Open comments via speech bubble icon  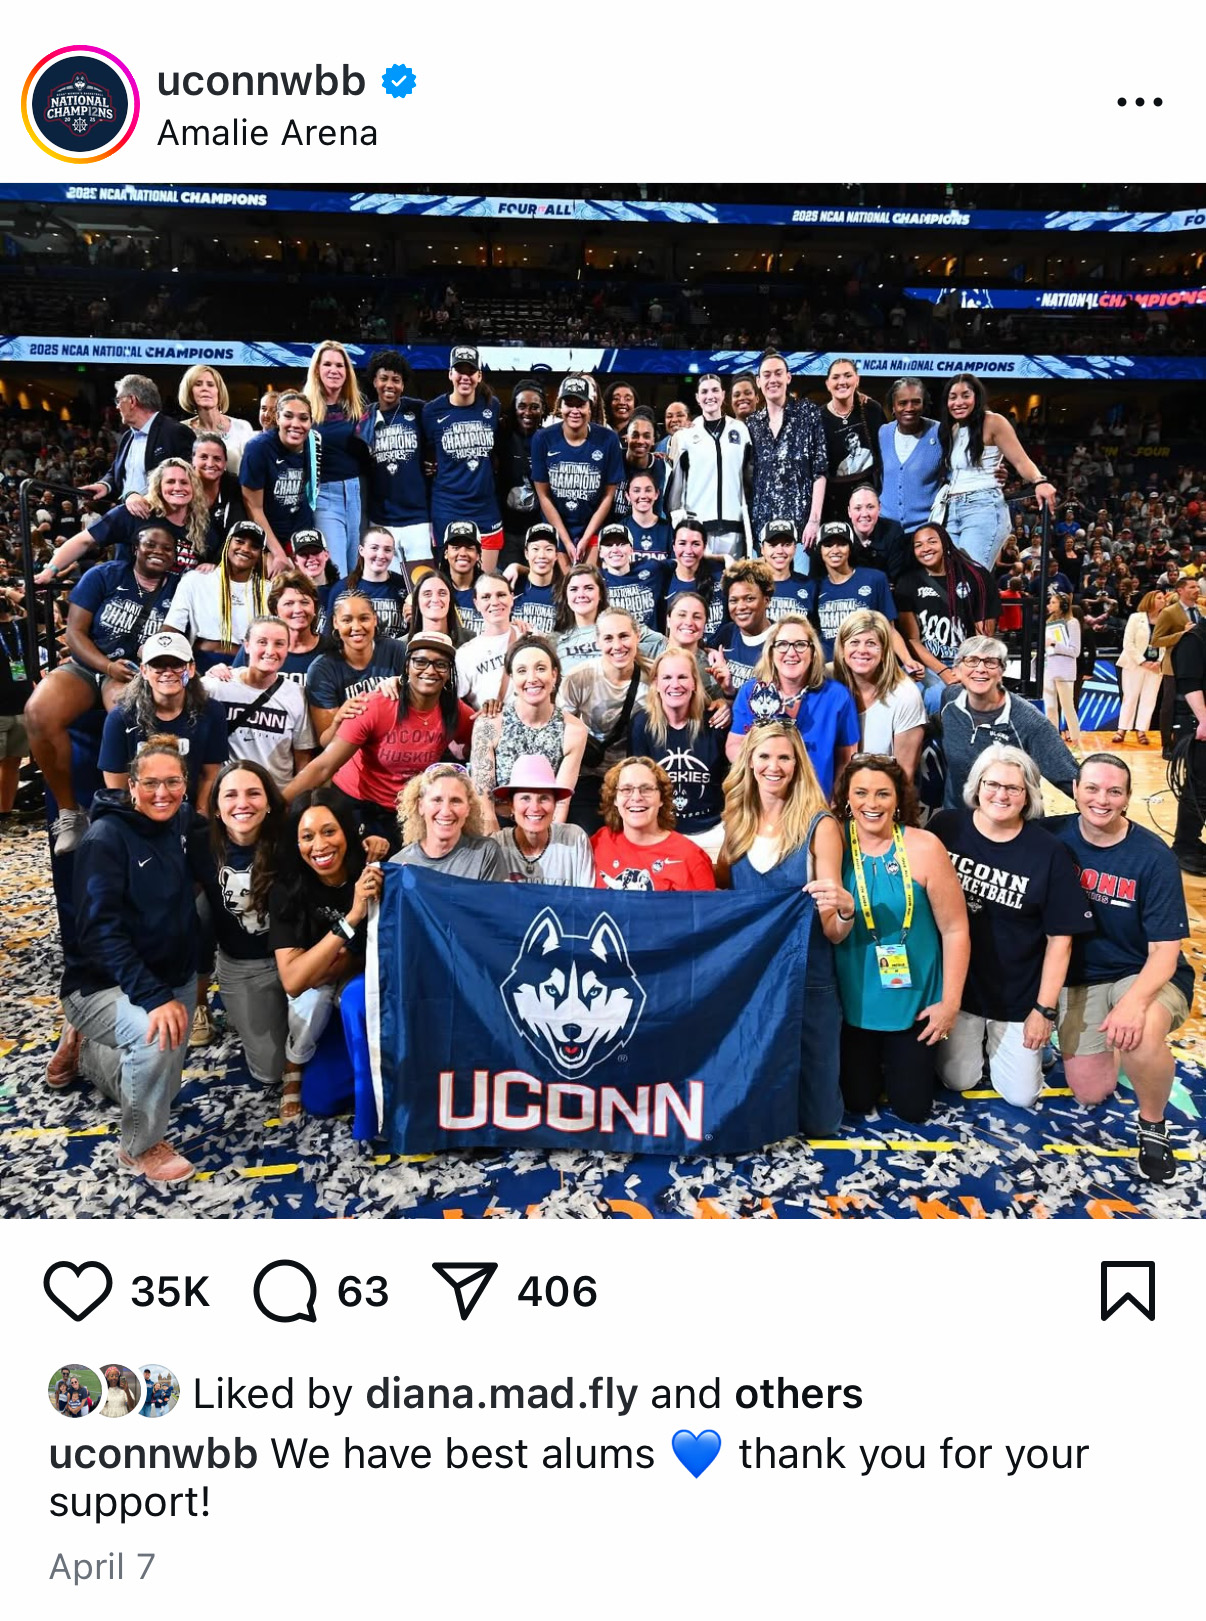coord(285,1291)
